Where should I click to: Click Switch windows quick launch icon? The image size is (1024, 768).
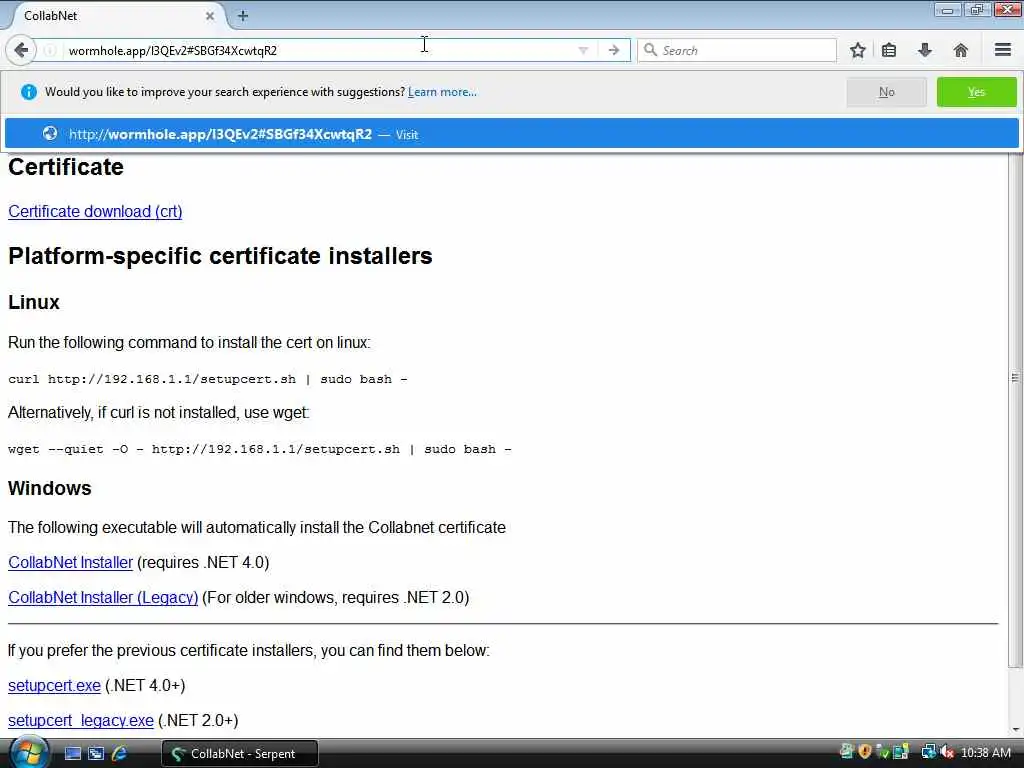[96, 754]
